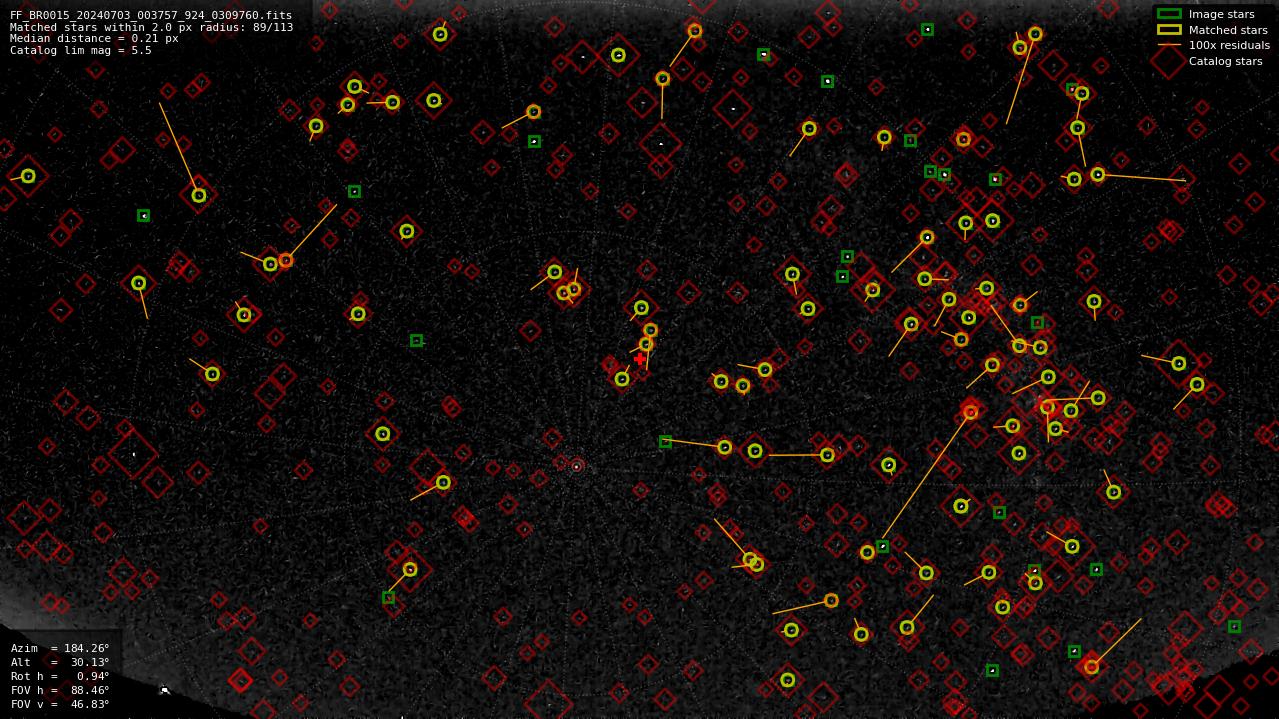Click the 'FOV h = 88.46°' readout
The width and height of the screenshot is (1279, 719).
(x=60, y=690)
